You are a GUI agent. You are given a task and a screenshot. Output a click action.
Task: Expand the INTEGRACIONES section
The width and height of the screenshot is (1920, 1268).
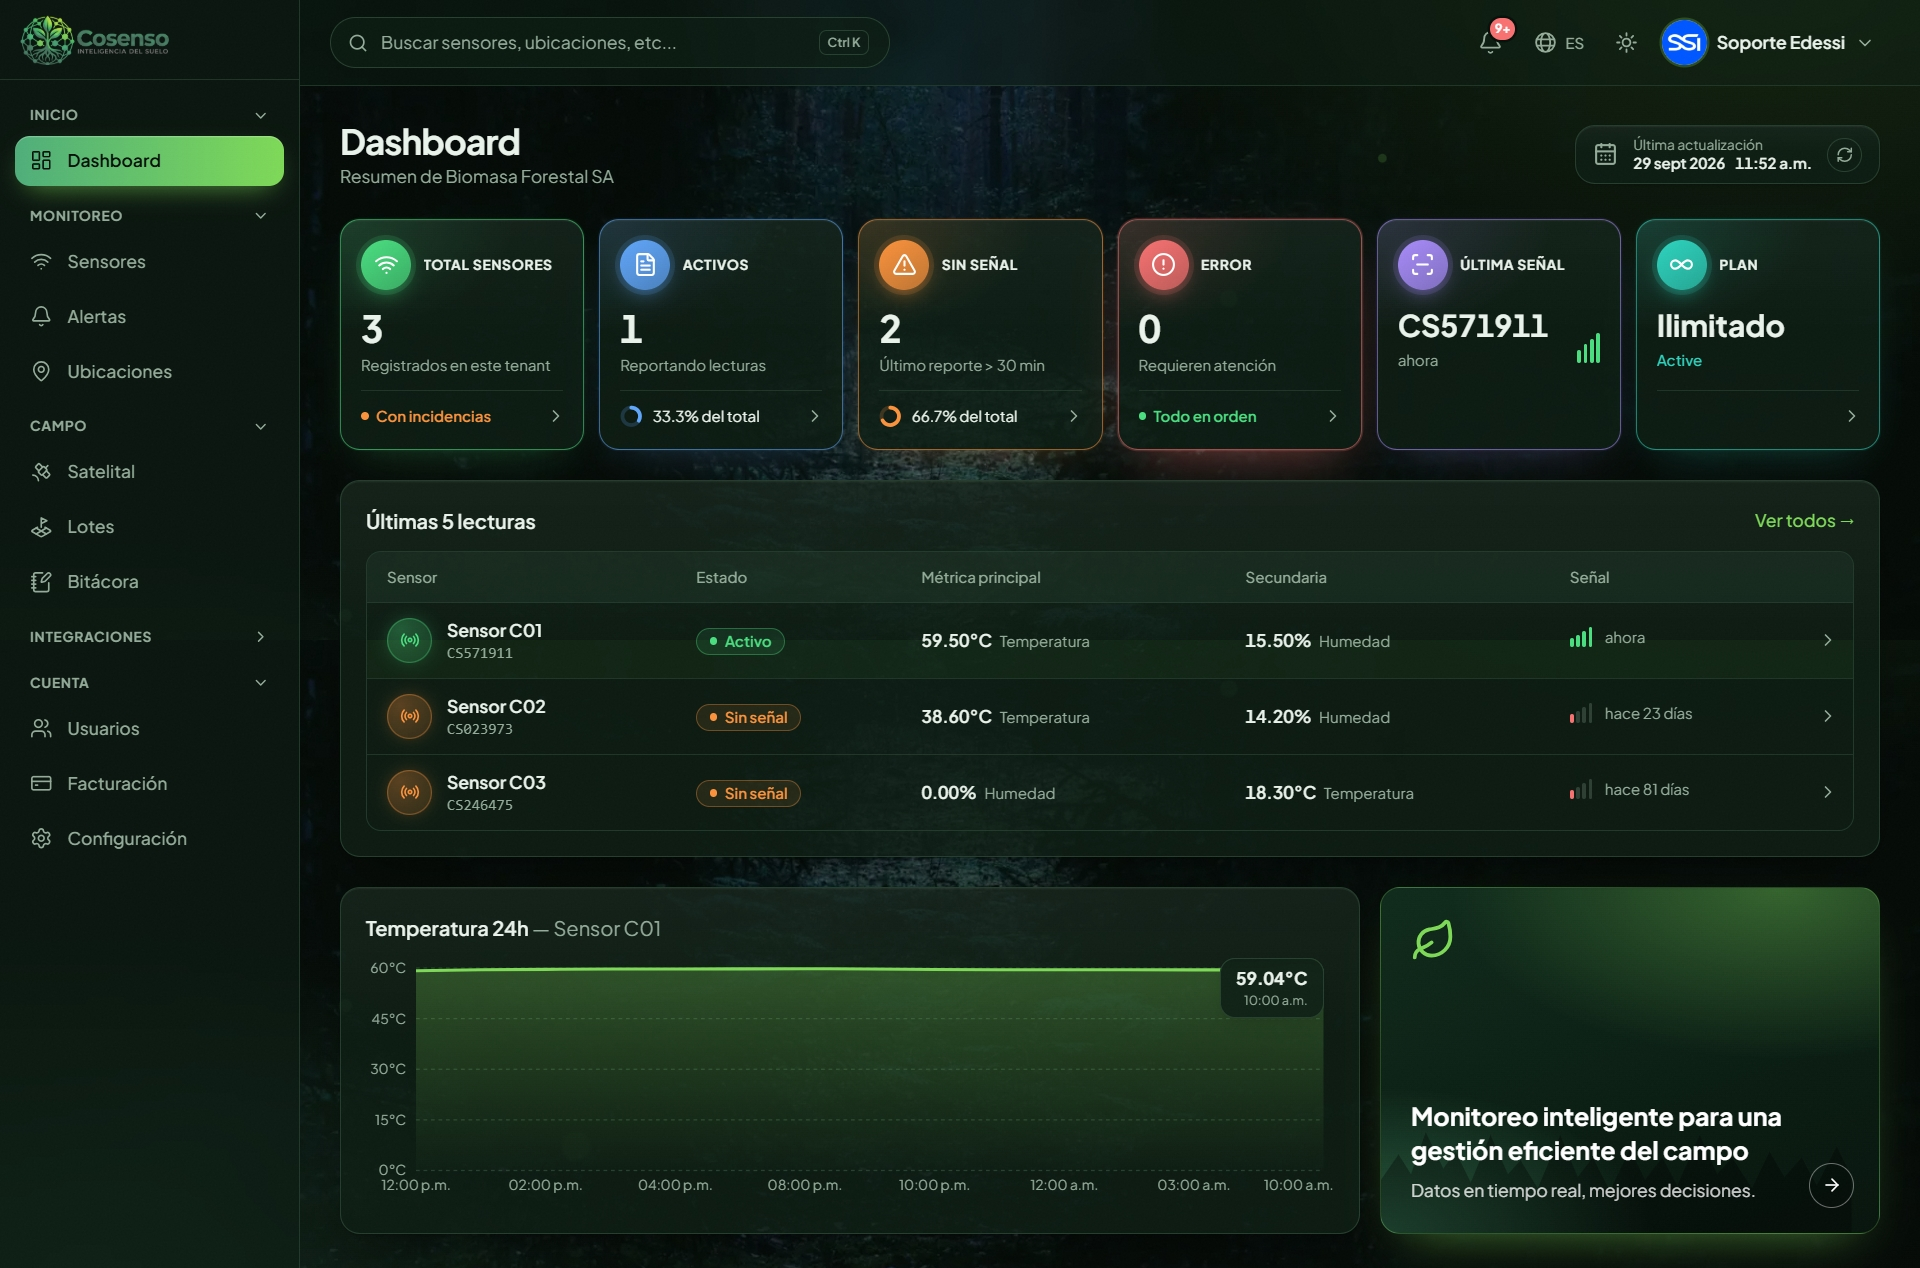(x=149, y=637)
